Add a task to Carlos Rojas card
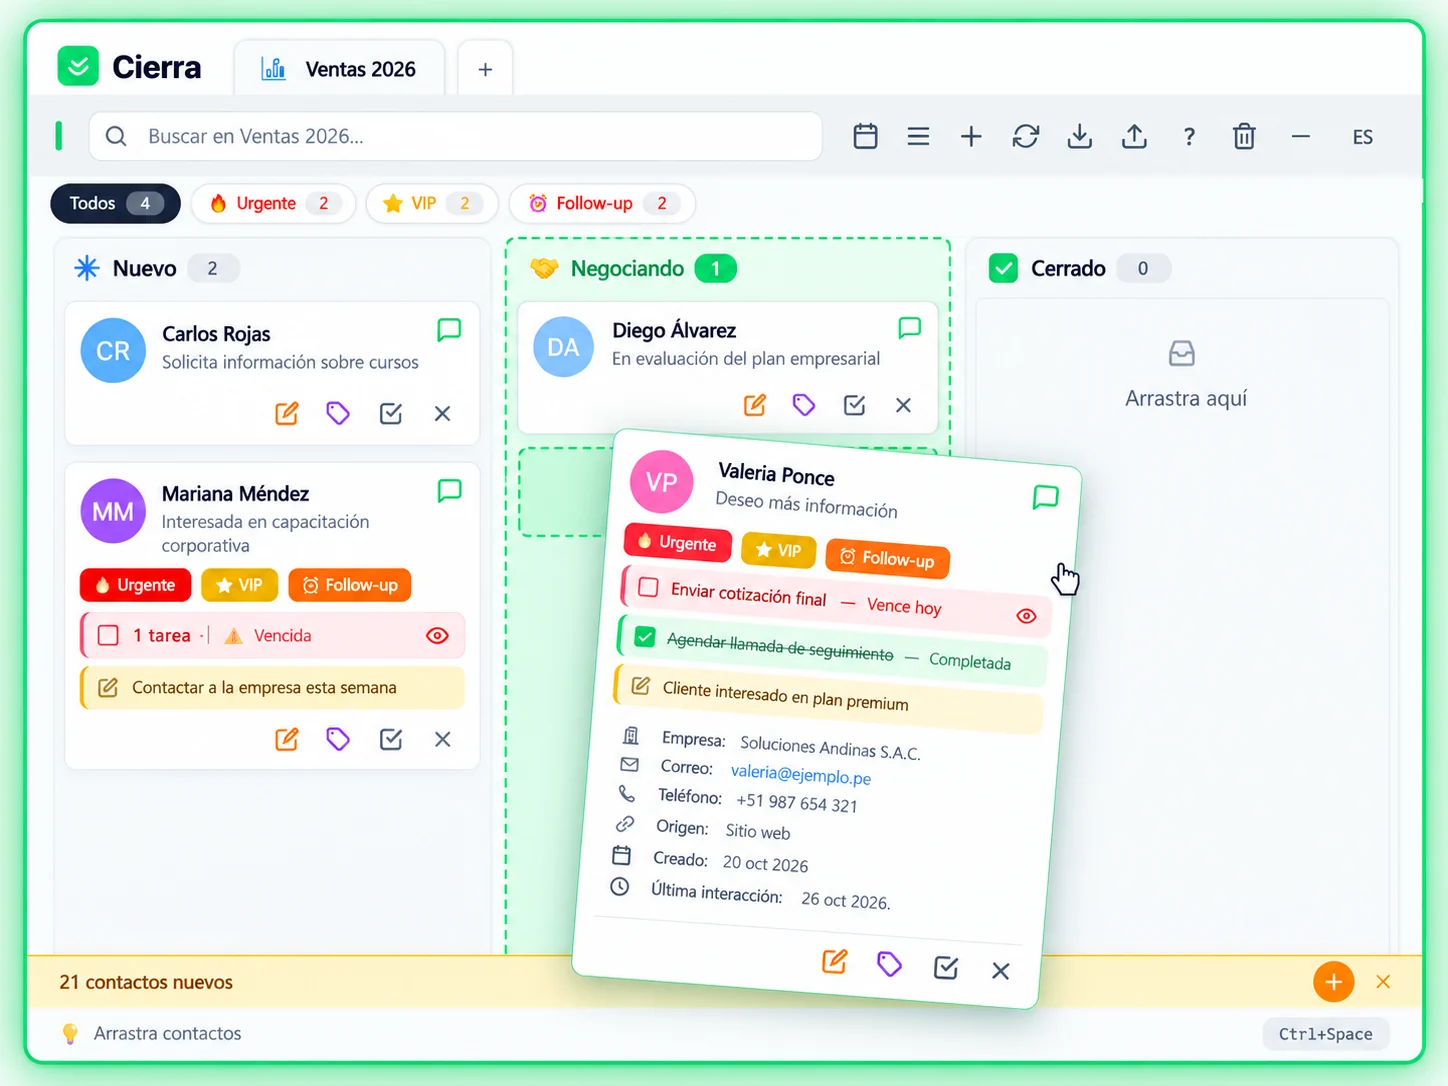 pos(391,413)
